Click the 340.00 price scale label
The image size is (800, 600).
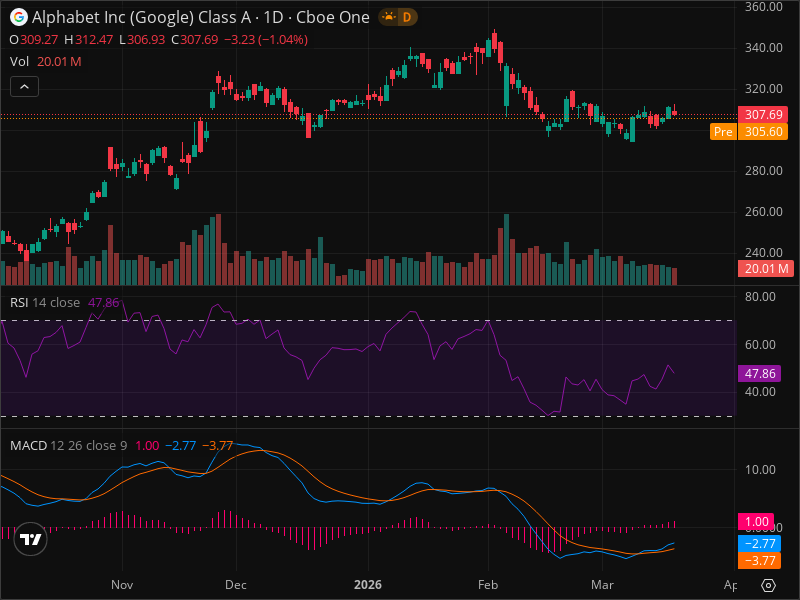tap(763, 47)
